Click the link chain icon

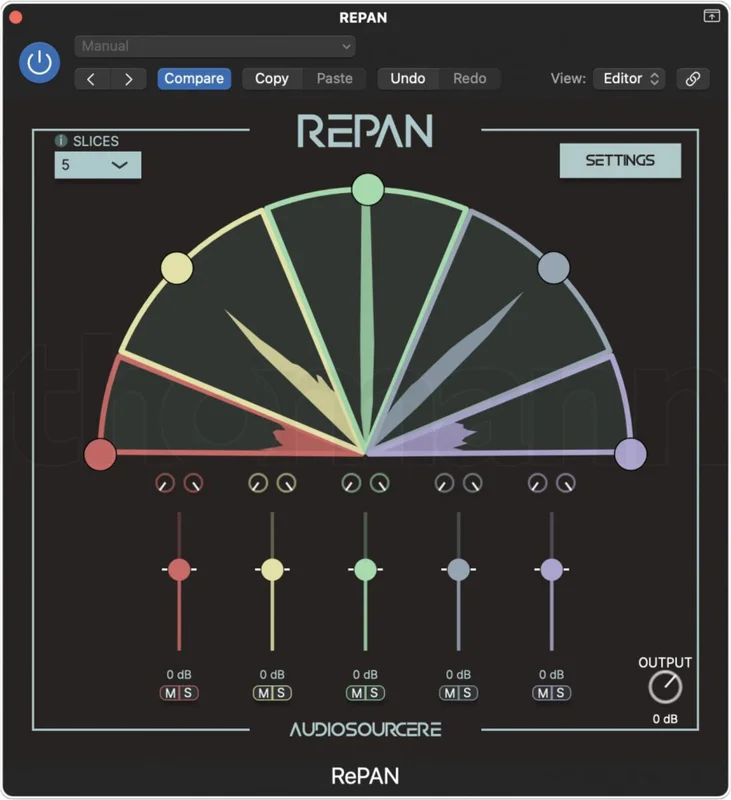pos(693,79)
